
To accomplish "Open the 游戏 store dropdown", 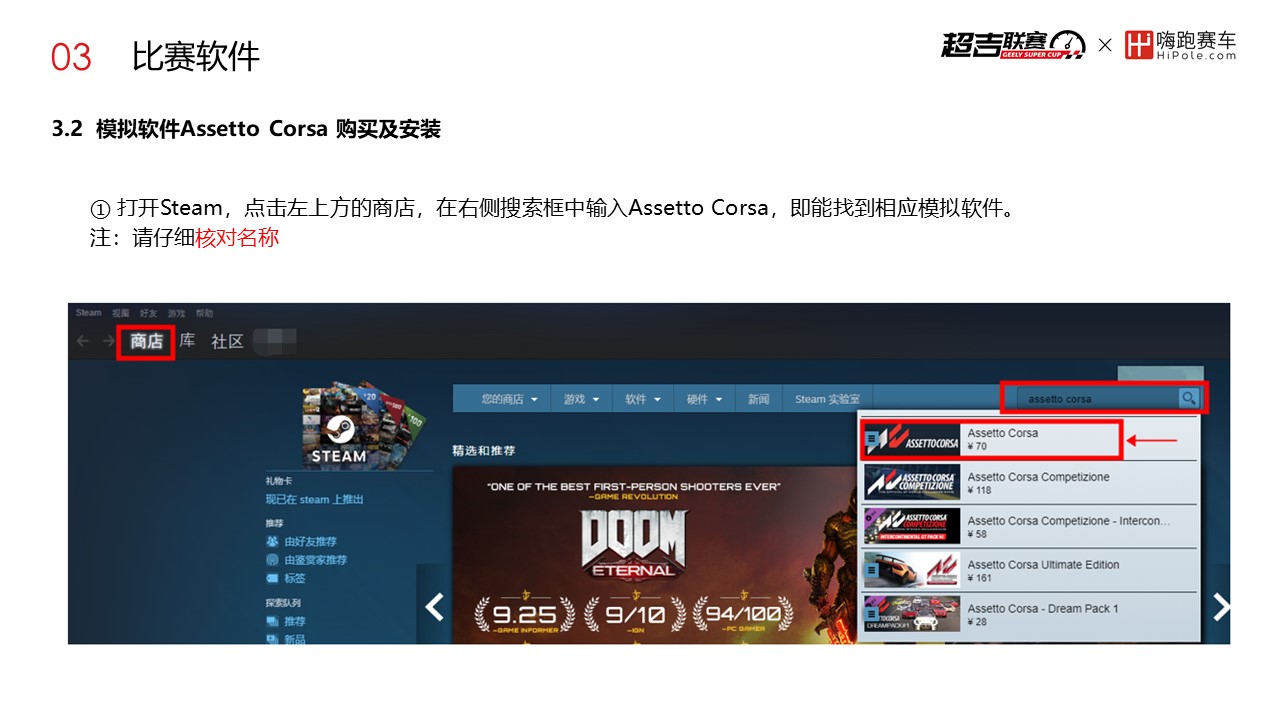I will coord(581,399).
